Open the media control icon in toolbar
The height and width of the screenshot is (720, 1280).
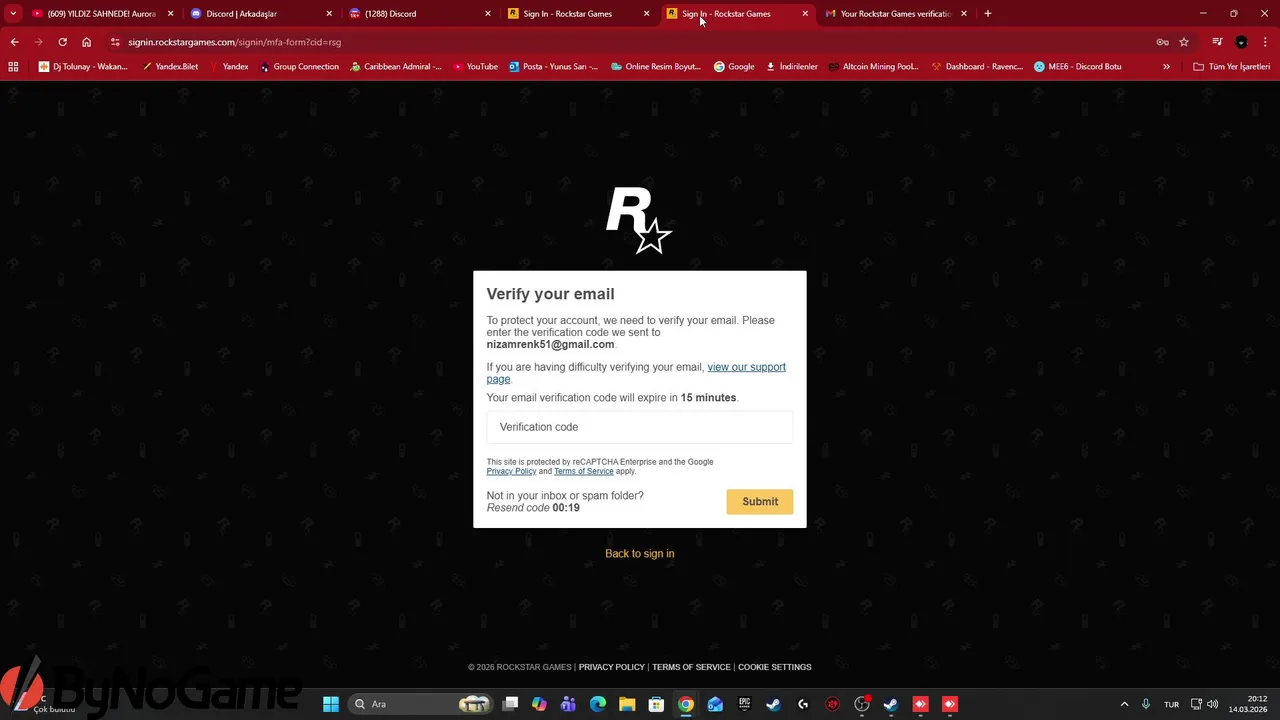pos(1217,42)
